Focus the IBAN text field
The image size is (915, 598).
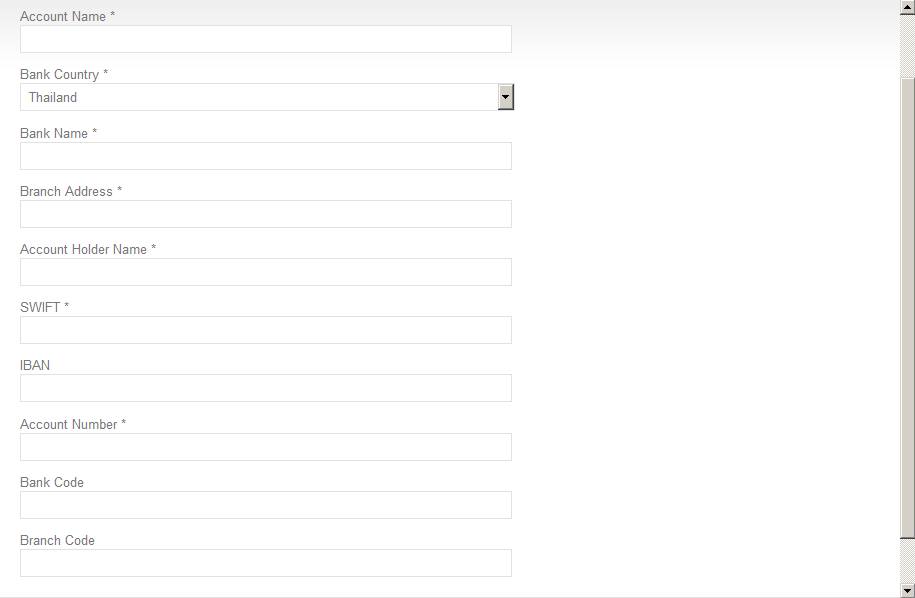(x=265, y=388)
